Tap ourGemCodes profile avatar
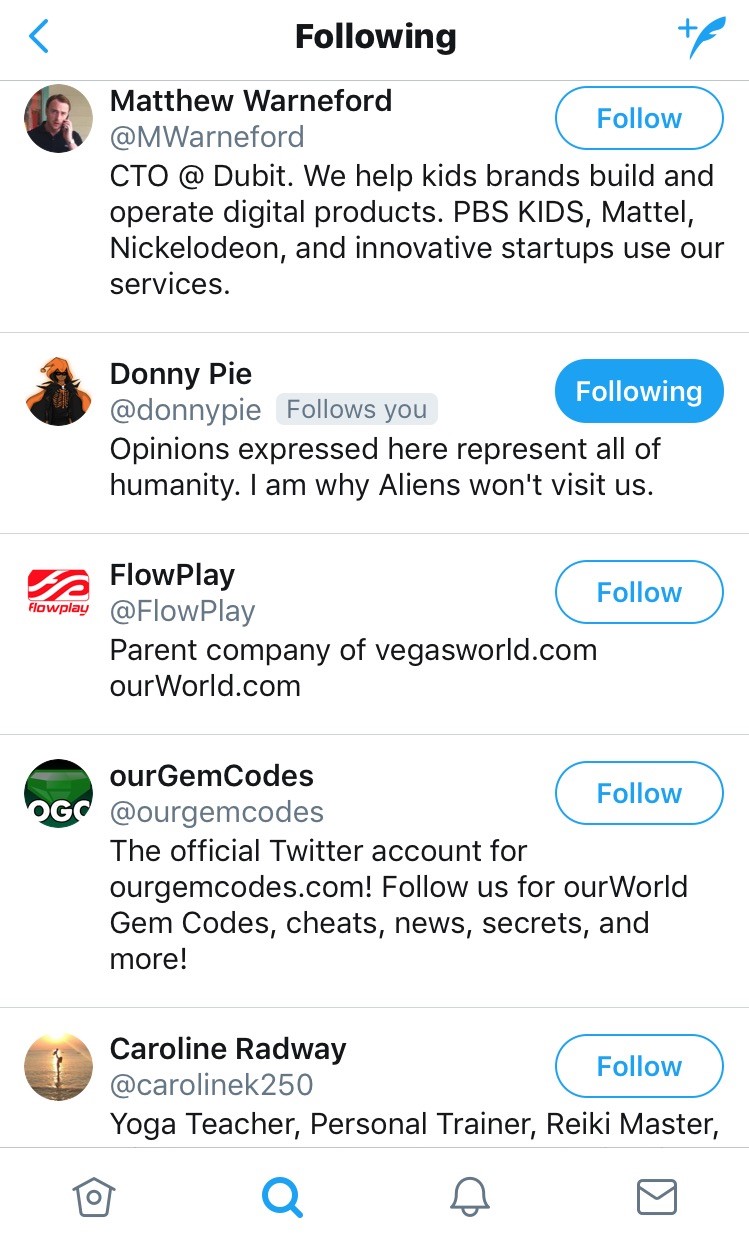Viewport: 749px width, 1245px height. [58, 794]
